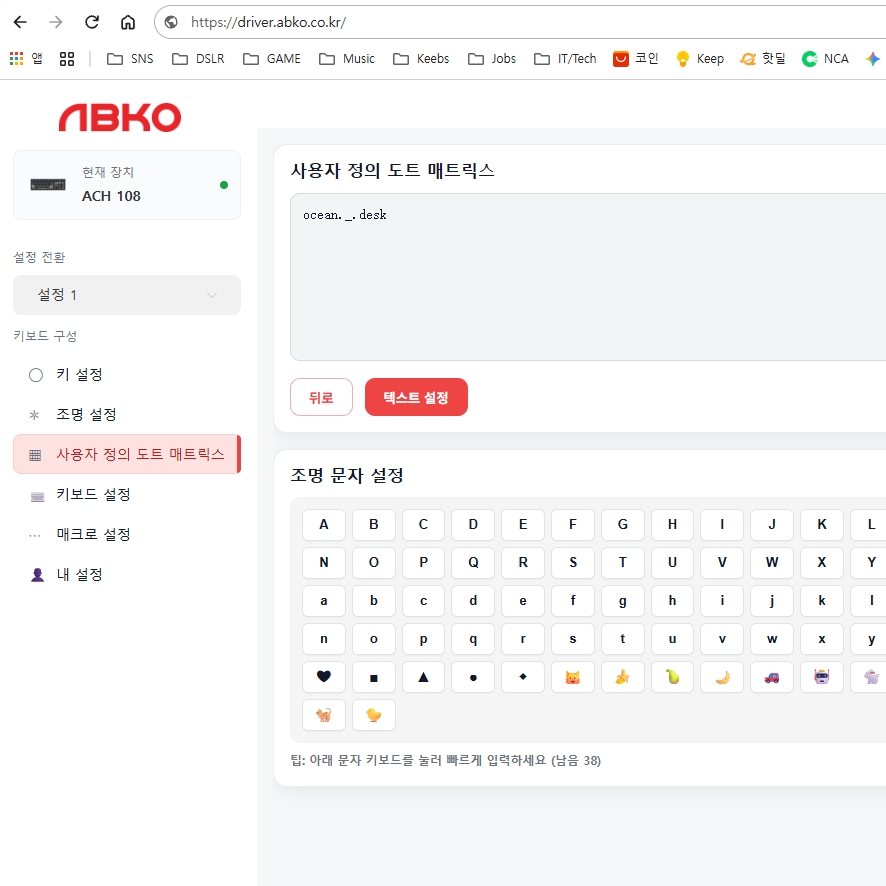
Task: Open the NCA bookmark
Action: 825,58
